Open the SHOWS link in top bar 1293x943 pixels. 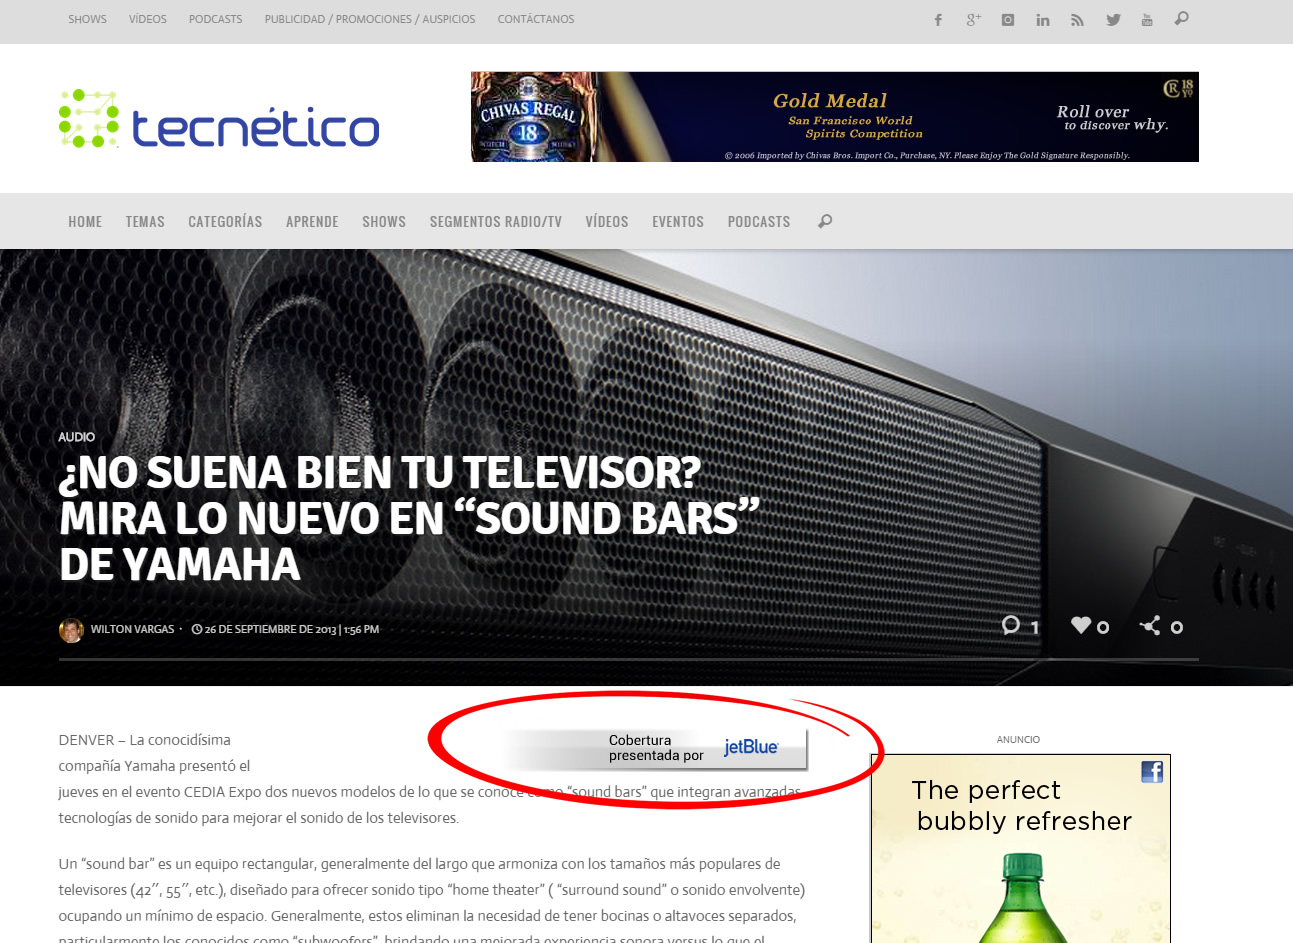pos(87,19)
